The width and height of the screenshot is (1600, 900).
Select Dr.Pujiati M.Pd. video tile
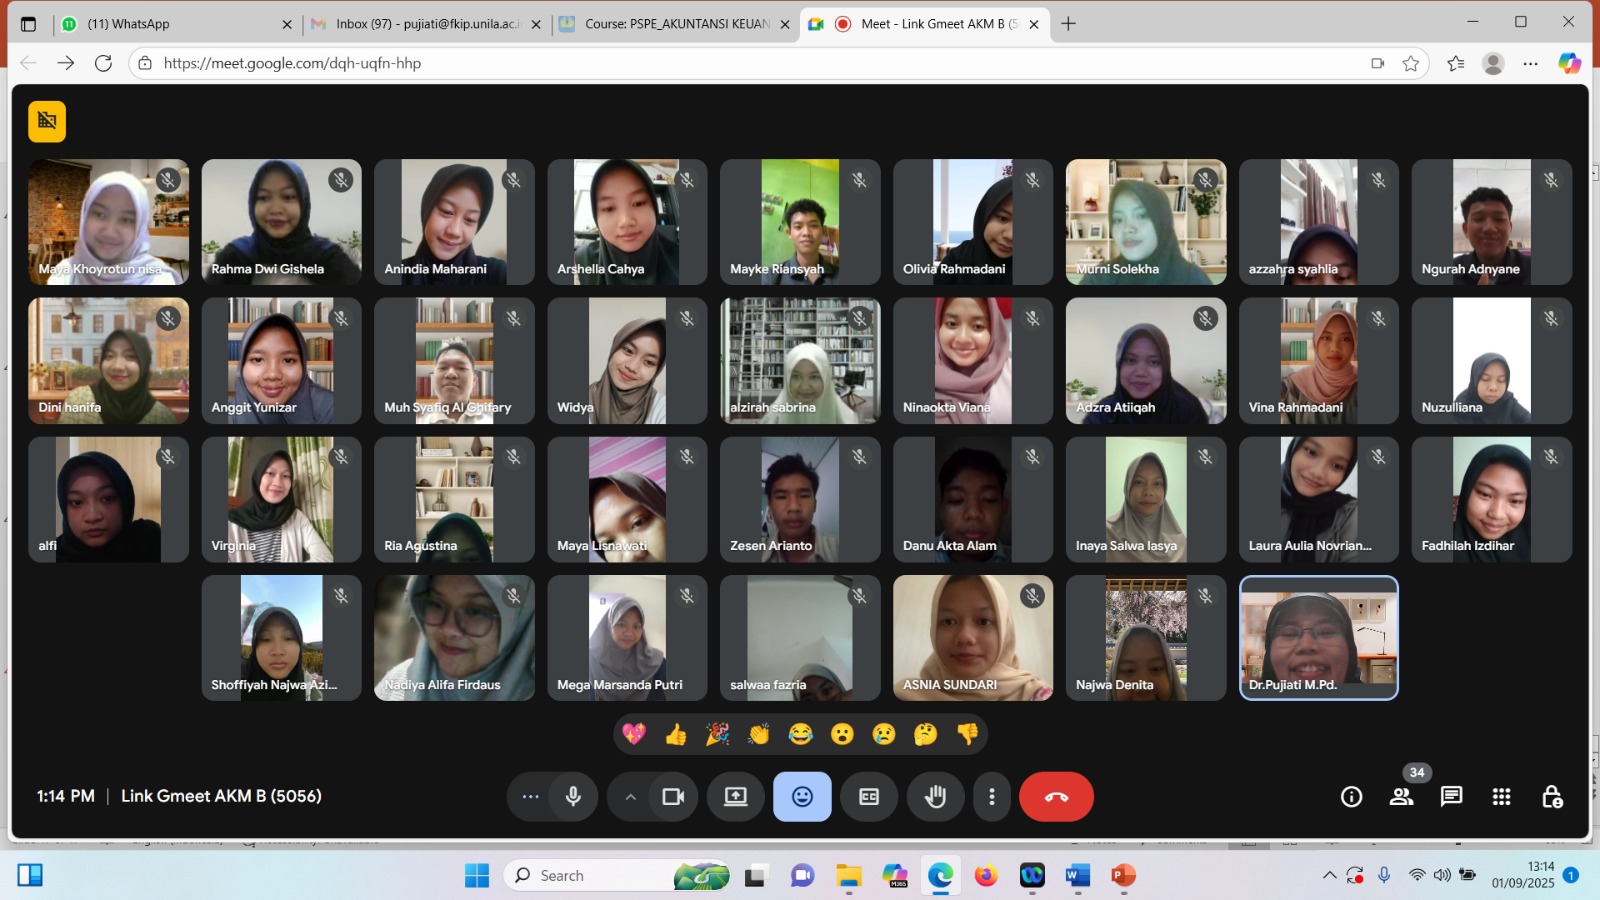[1318, 638]
